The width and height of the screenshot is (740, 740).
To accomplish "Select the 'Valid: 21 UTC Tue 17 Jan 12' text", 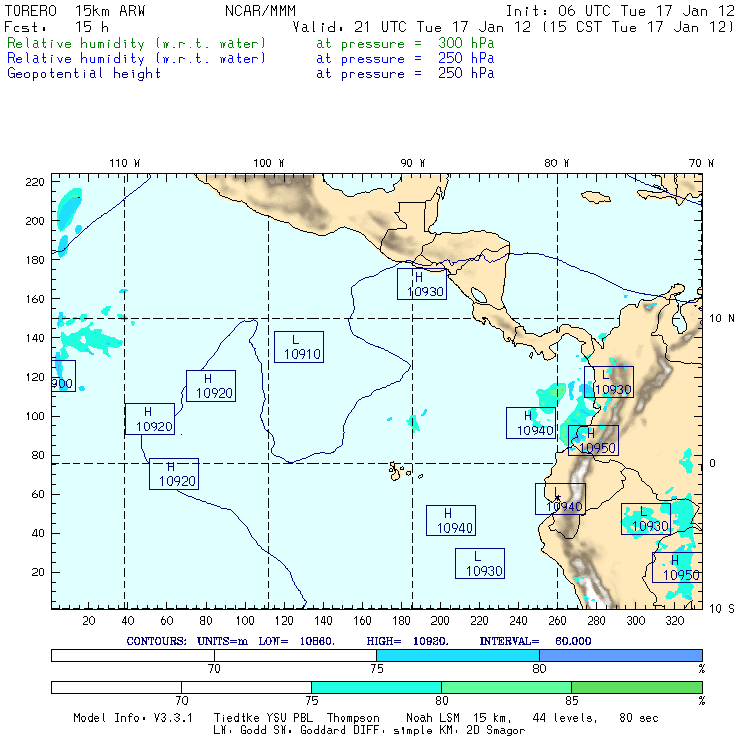I will tap(412, 27).
